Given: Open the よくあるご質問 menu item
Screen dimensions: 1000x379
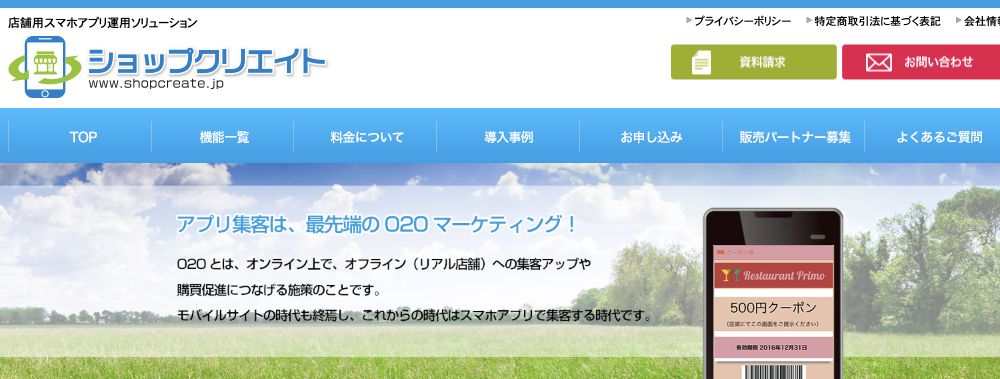Looking at the screenshot, I should (x=939, y=137).
